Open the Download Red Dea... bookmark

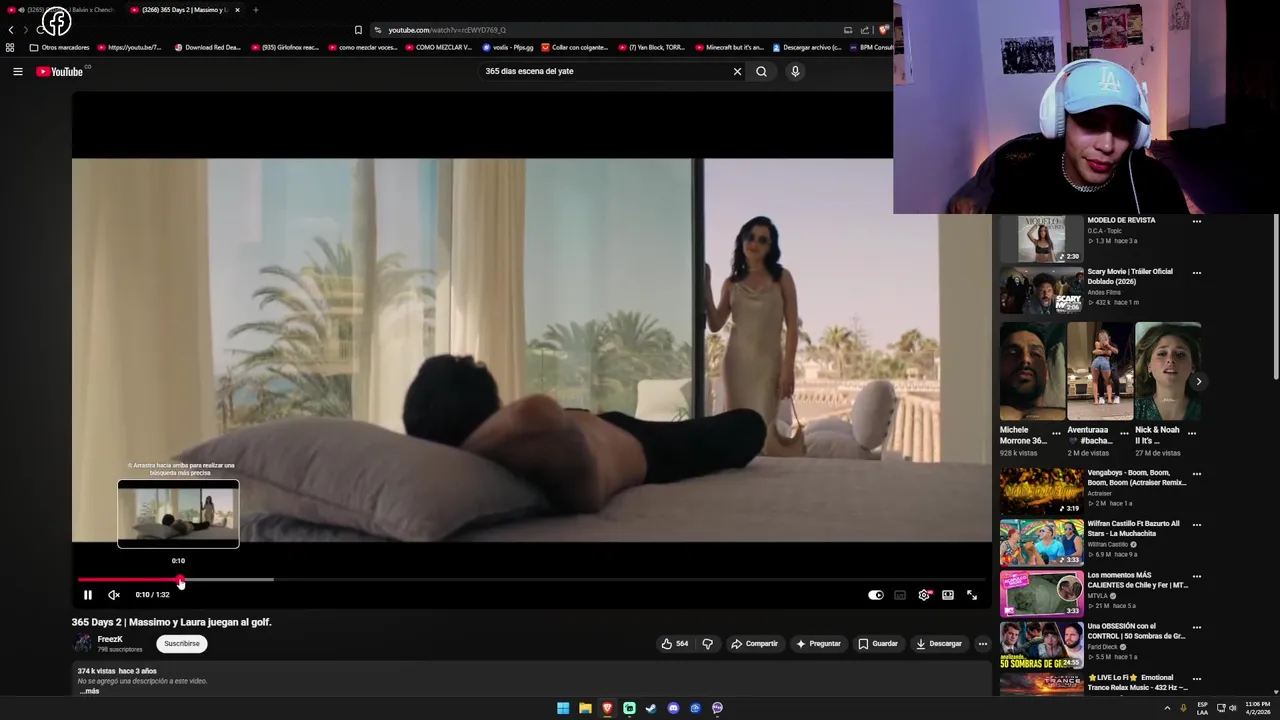click(208, 47)
